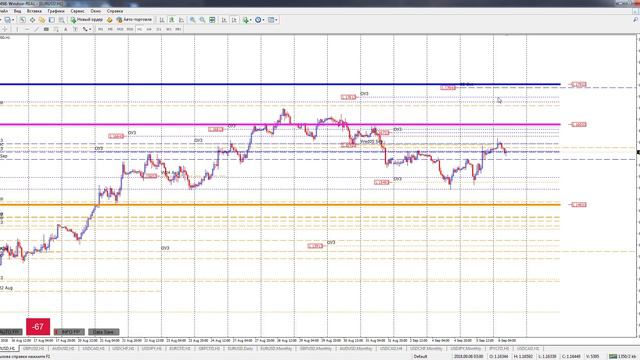Open the Сервис menu
This screenshot has width=640, height=360.
pos(78,11)
